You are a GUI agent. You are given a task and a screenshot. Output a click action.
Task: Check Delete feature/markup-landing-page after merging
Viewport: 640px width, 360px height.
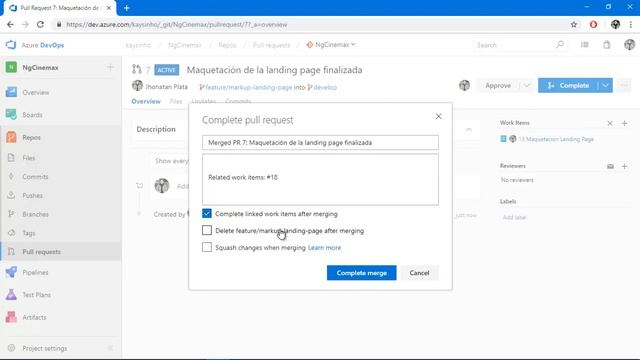(x=207, y=230)
